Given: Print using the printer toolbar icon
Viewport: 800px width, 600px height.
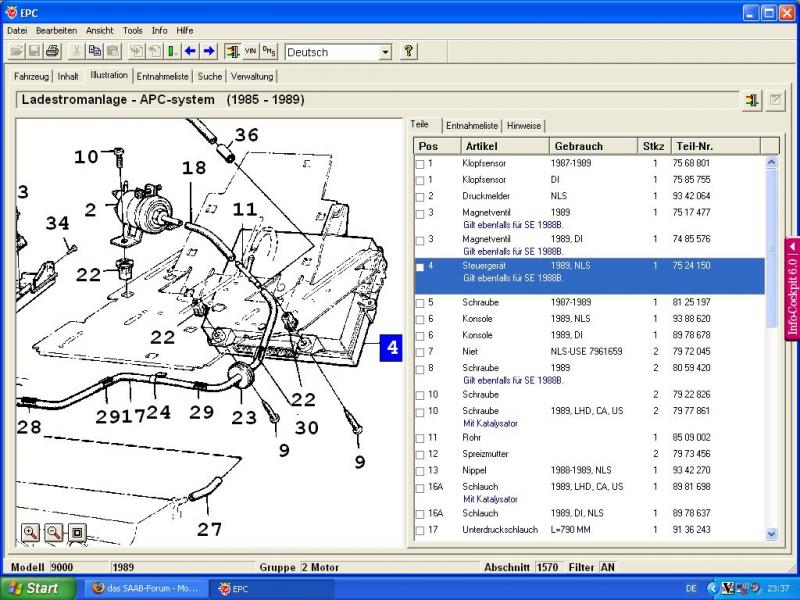Looking at the screenshot, I should click(x=53, y=51).
